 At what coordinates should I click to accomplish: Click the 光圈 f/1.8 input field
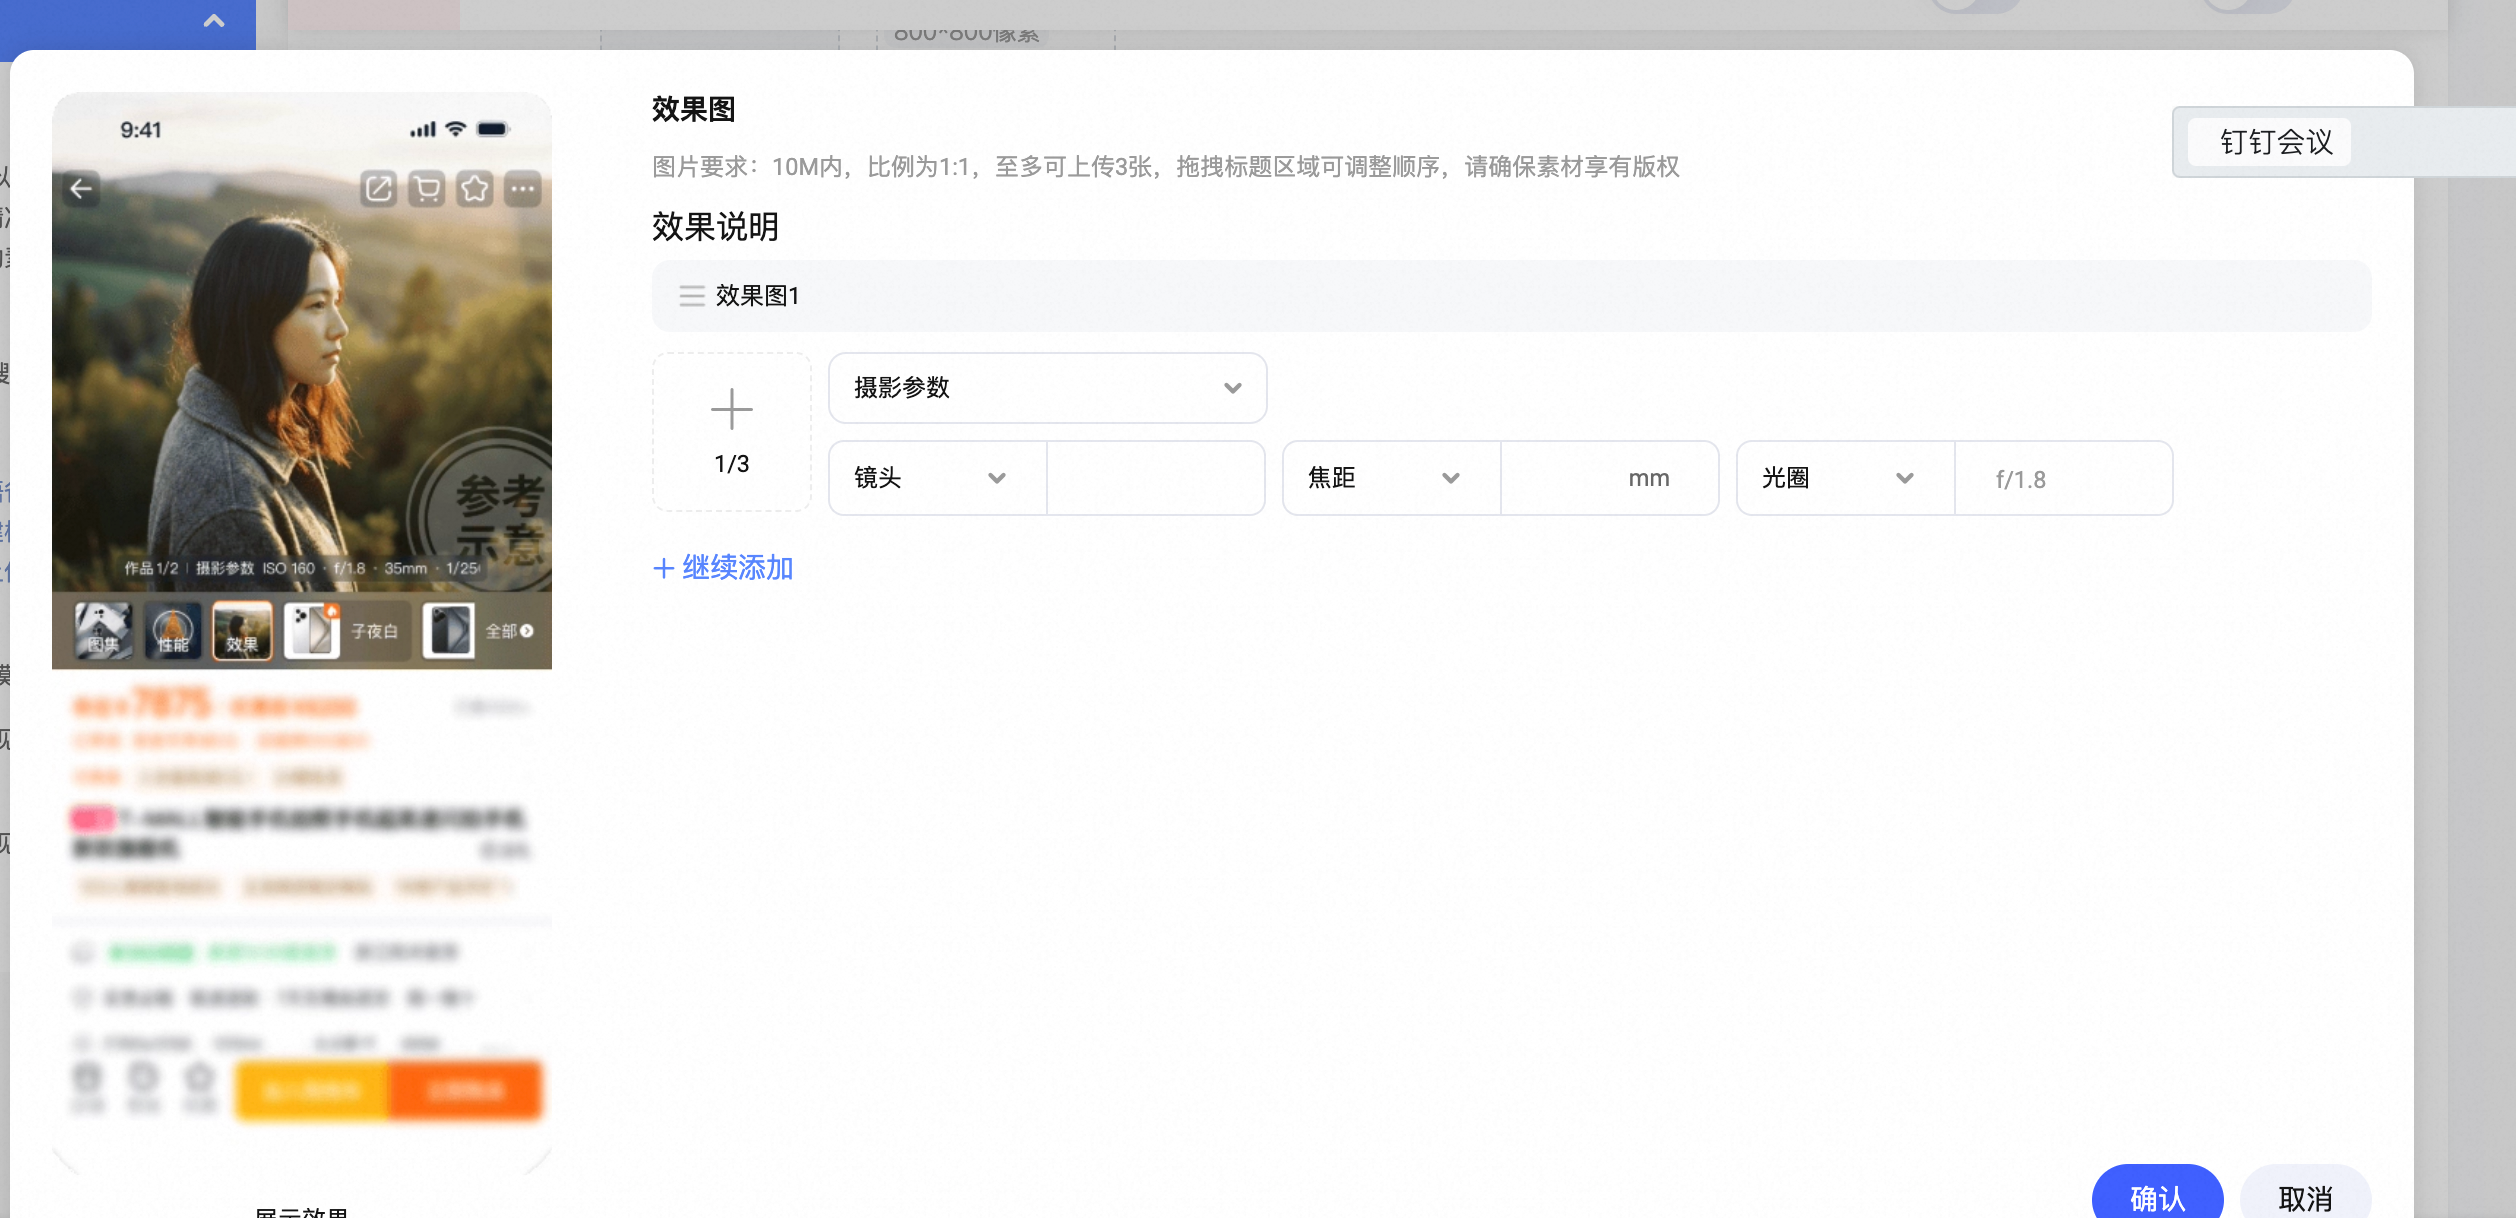coord(2064,478)
